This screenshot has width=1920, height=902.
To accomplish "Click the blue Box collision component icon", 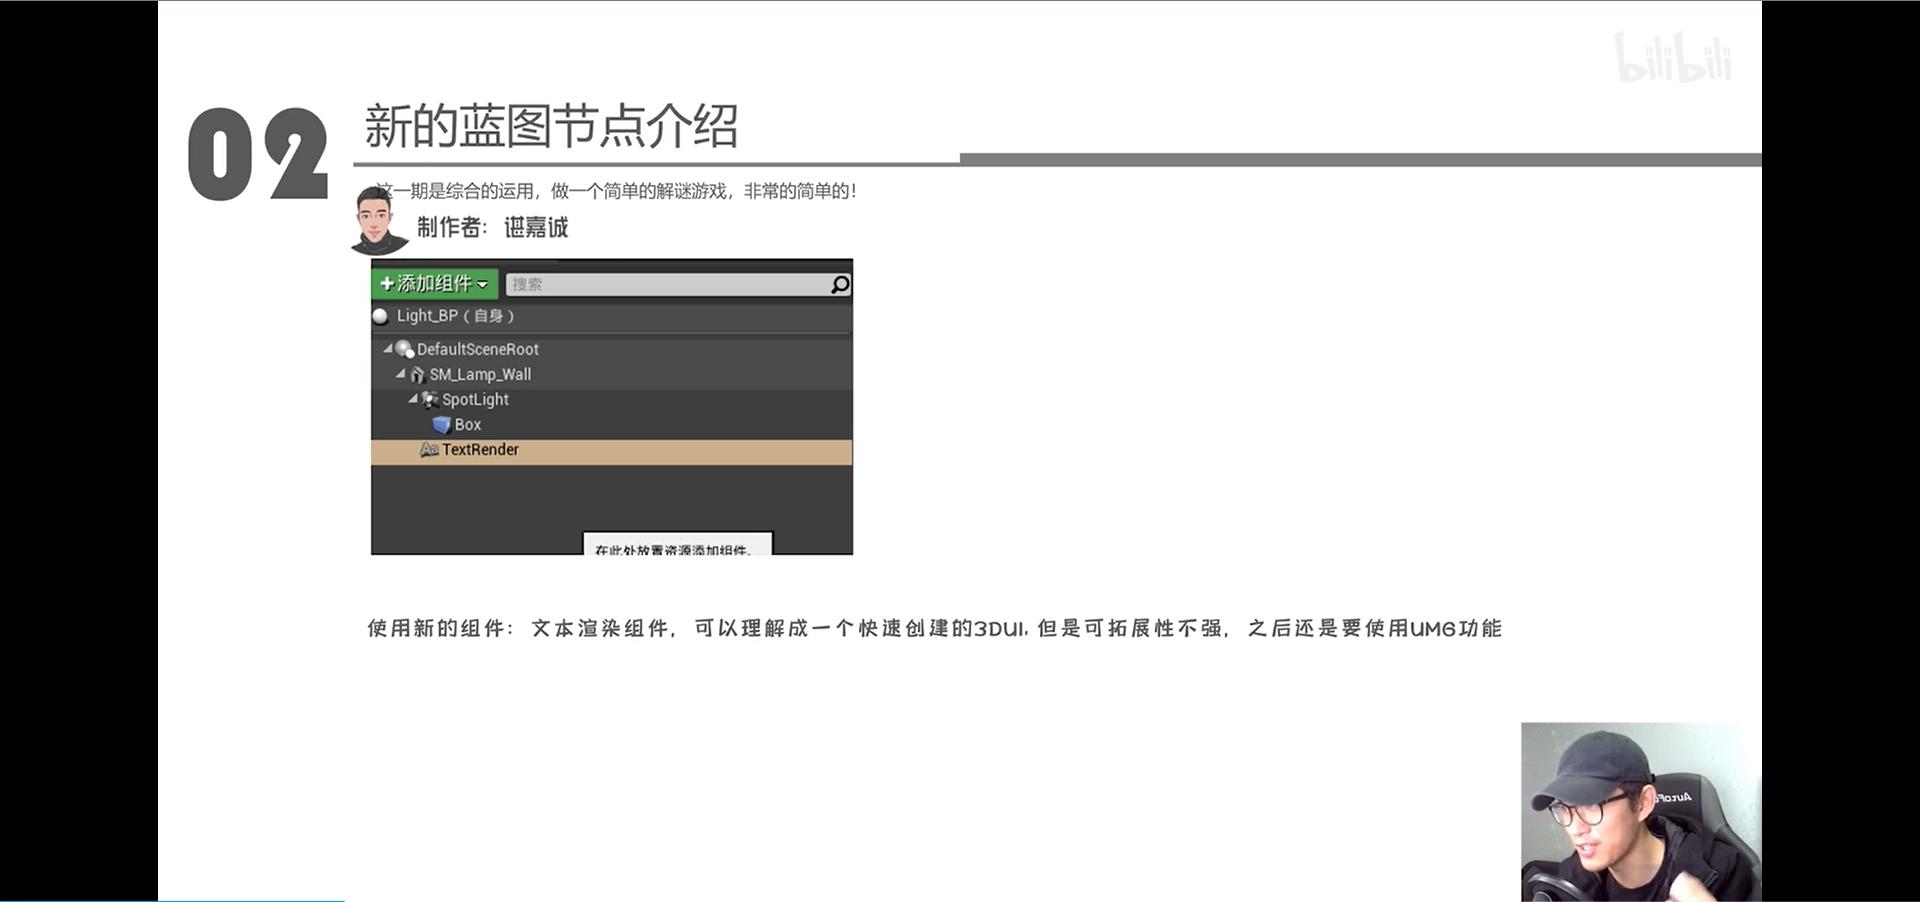I will pos(440,424).
